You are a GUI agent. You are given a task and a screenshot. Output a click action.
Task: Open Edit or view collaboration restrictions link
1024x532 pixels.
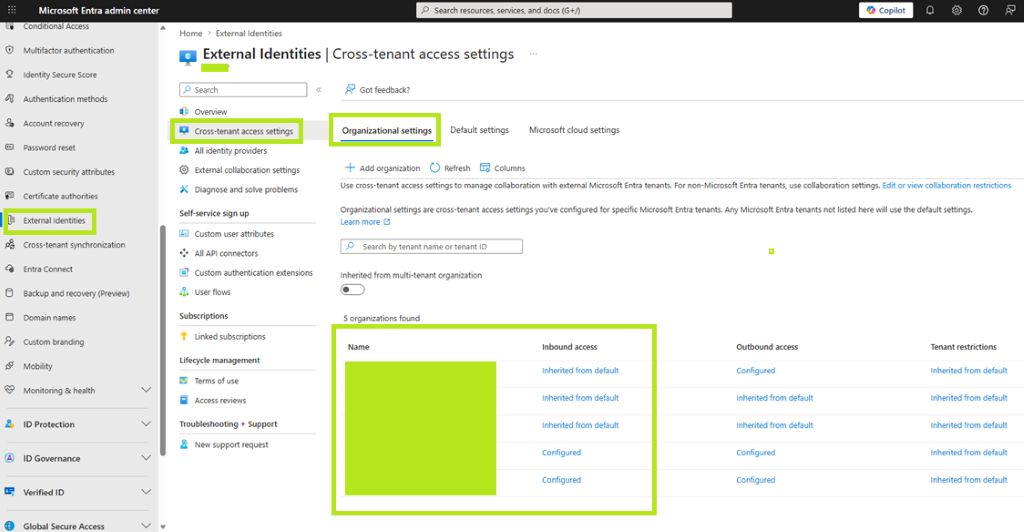[x=946, y=185]
